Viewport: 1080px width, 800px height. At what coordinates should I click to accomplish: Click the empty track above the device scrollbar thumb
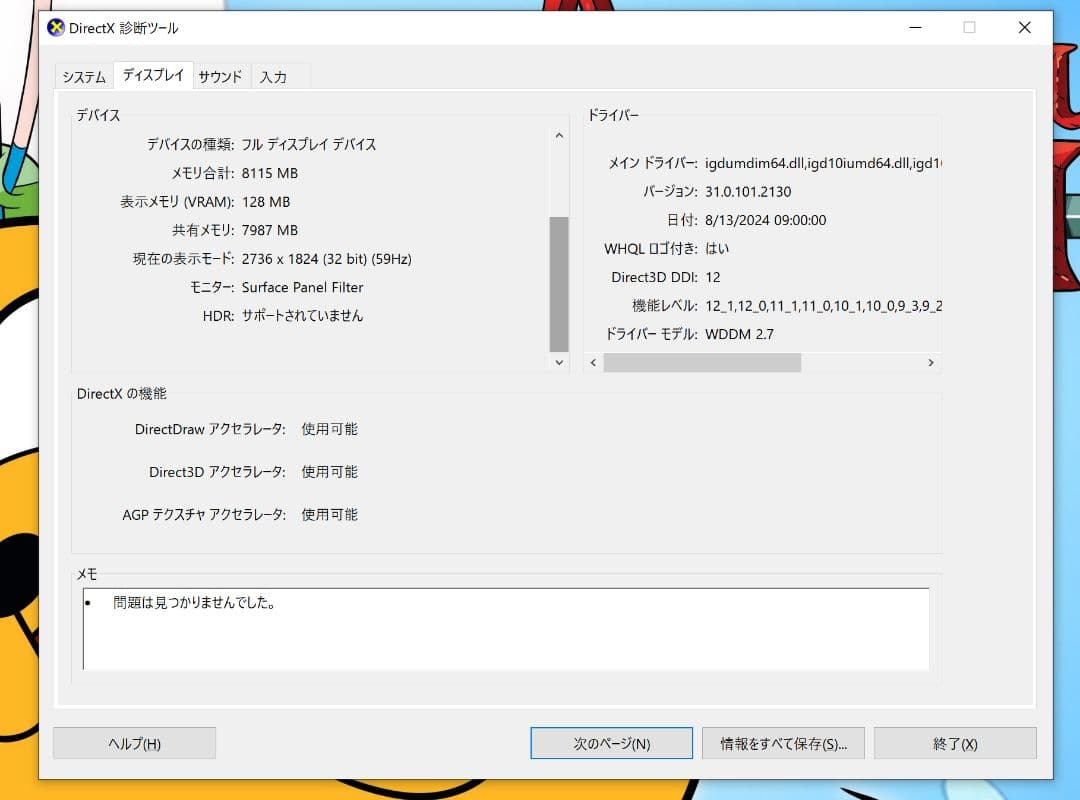pos(559,180)
